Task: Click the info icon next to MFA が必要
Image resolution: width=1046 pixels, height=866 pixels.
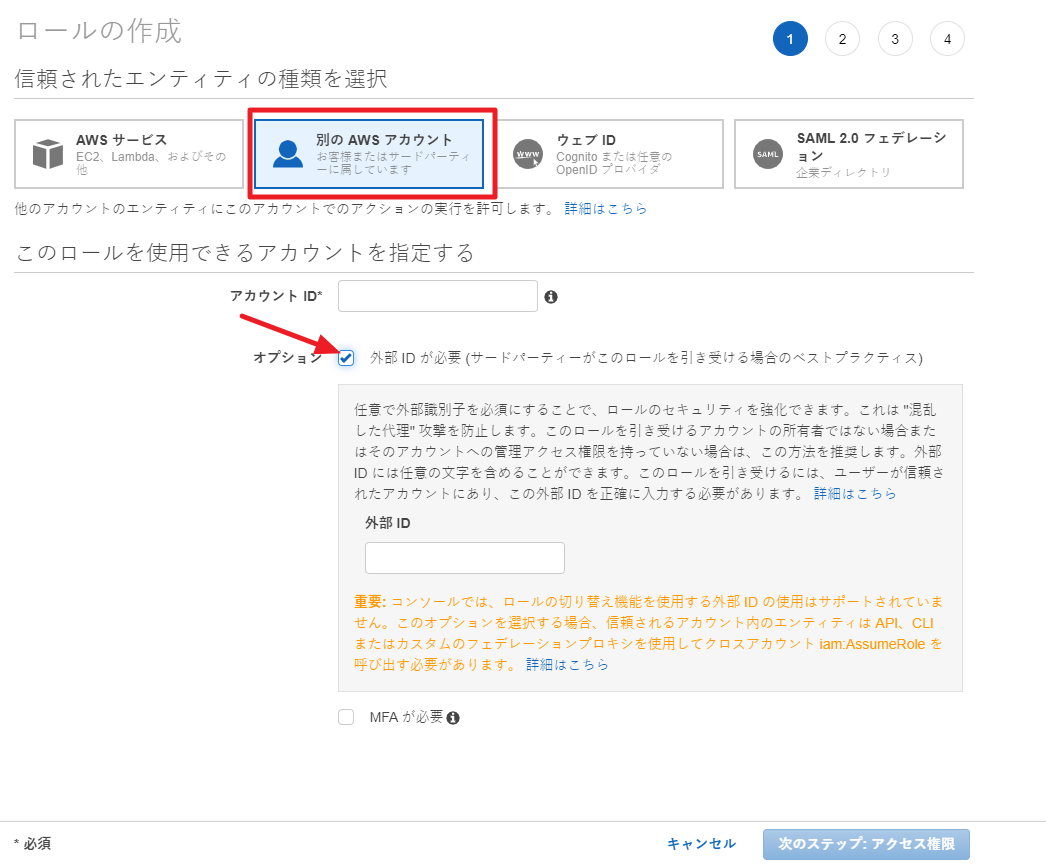Action: (x=453, y=718)
